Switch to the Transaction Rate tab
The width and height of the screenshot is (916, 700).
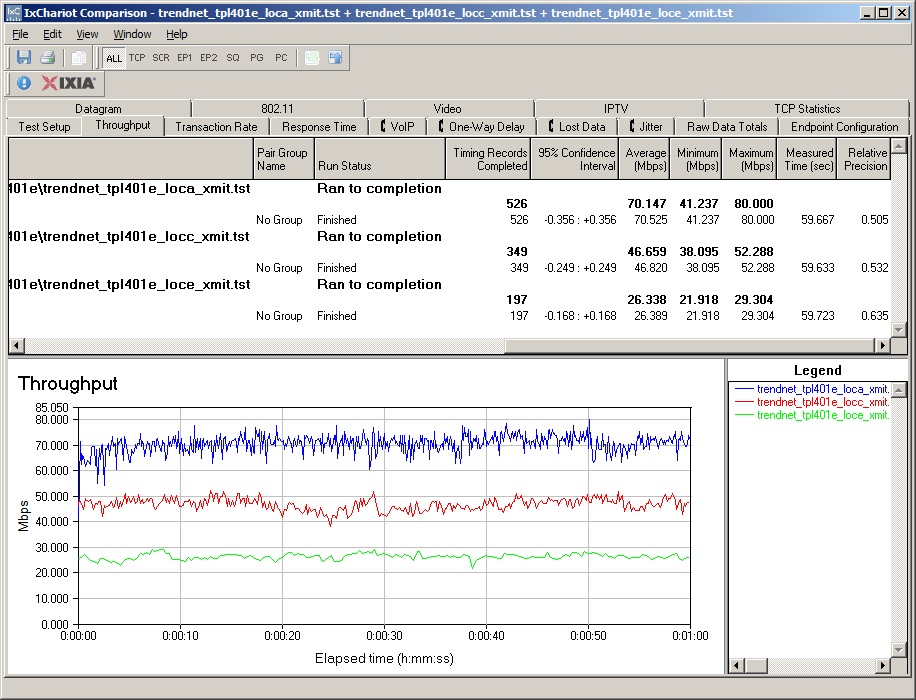point(216,127)
